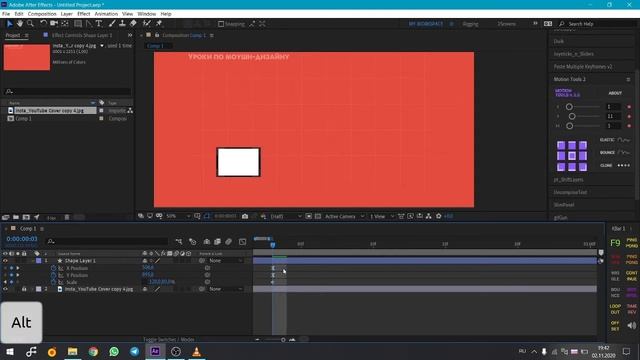Viewport: 640px width, 360px height.
Task: Open the File menu
Action: (6, 14)
